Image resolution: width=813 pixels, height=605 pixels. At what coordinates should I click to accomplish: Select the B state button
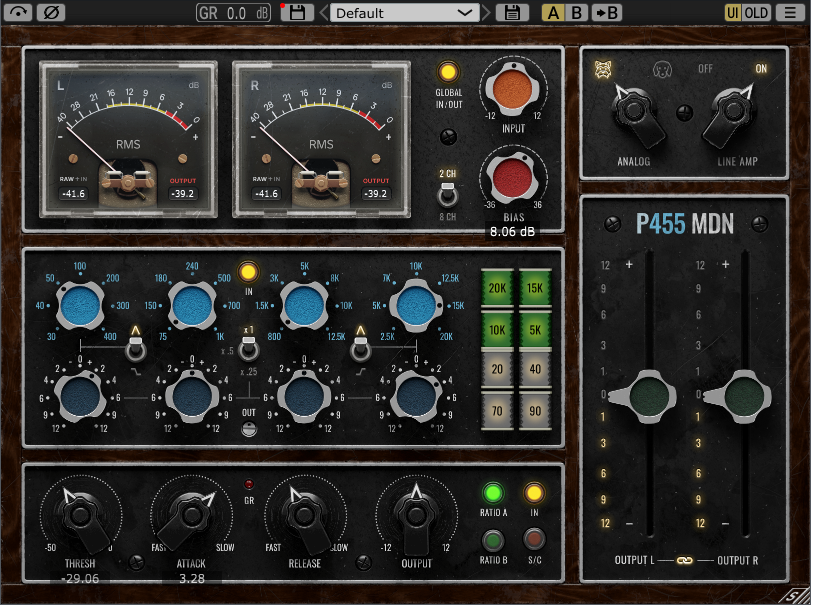coord(576,12)
